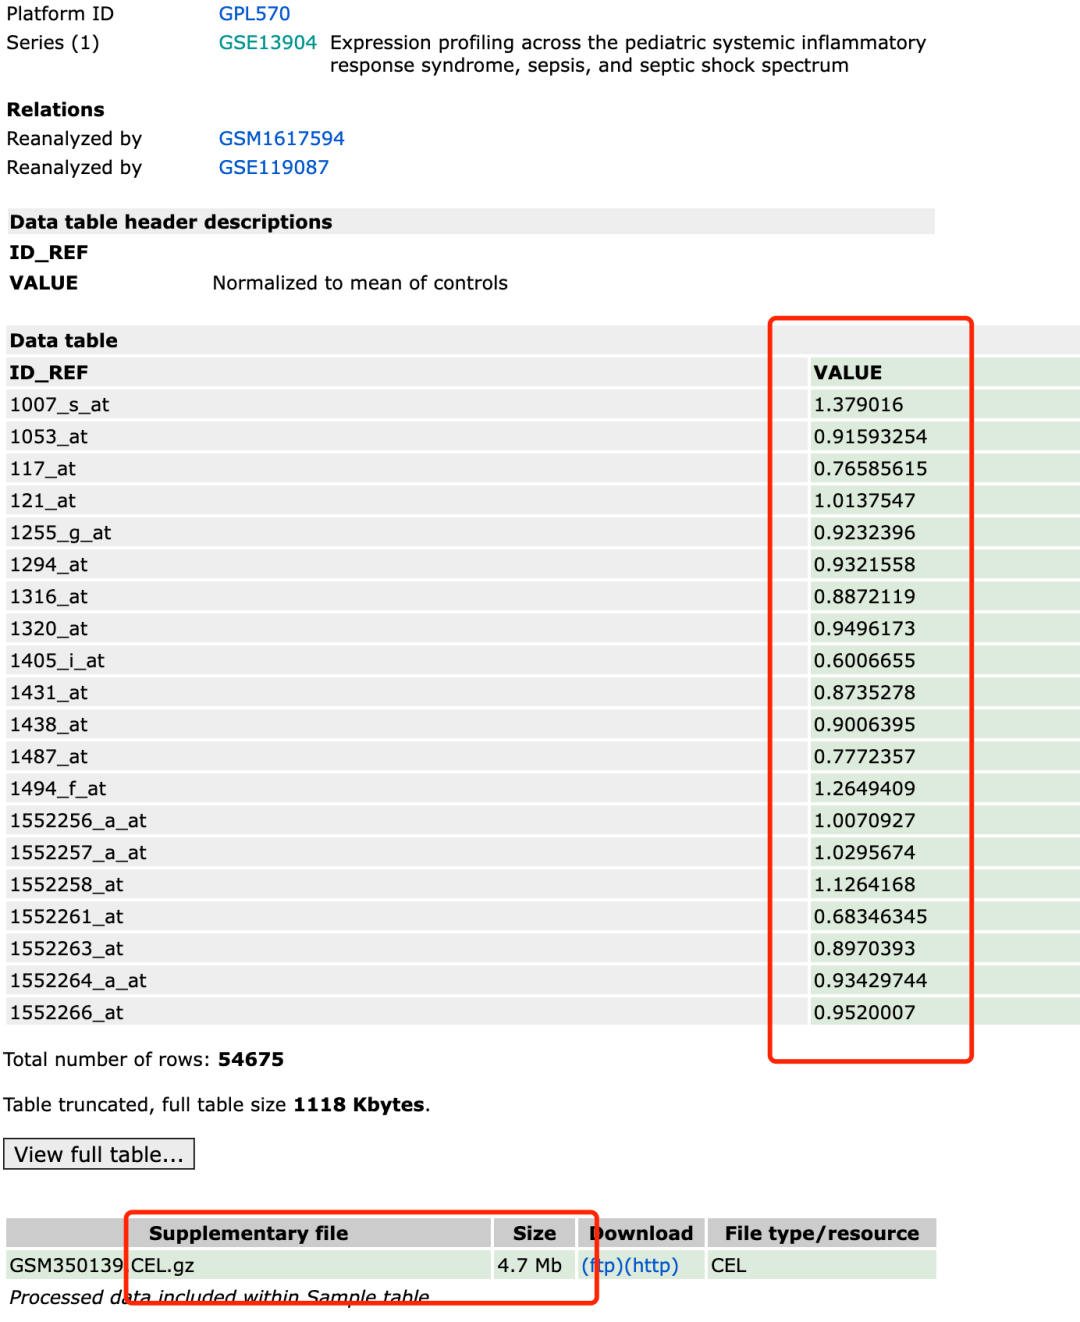This screenshot has height=1322, width=1080.
Task: Select the 1487_at row ID
Action: 49,757
